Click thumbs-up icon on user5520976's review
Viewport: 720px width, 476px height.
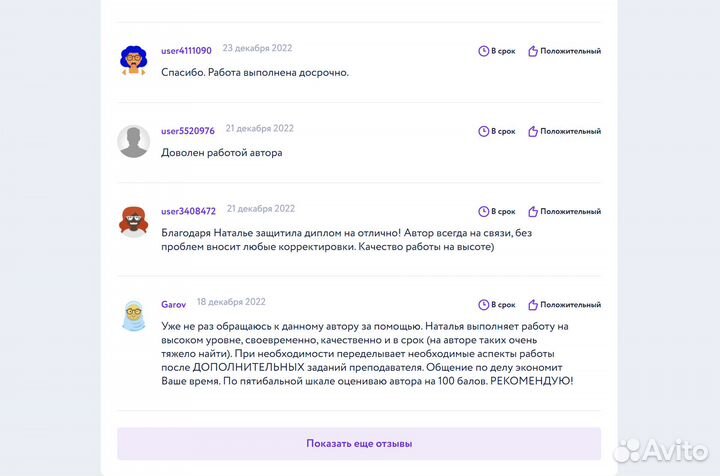(x=533, y=131)
